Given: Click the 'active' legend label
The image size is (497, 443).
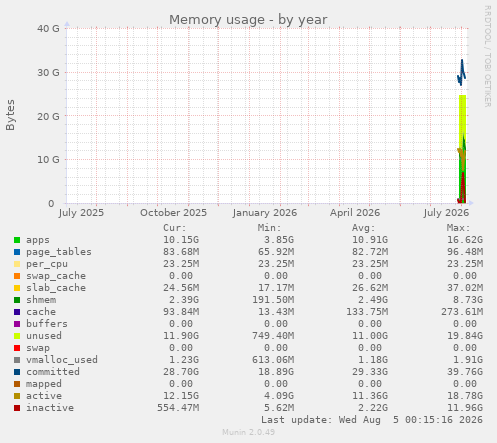Looking at the screenshot, I should (x=44, y=396).
